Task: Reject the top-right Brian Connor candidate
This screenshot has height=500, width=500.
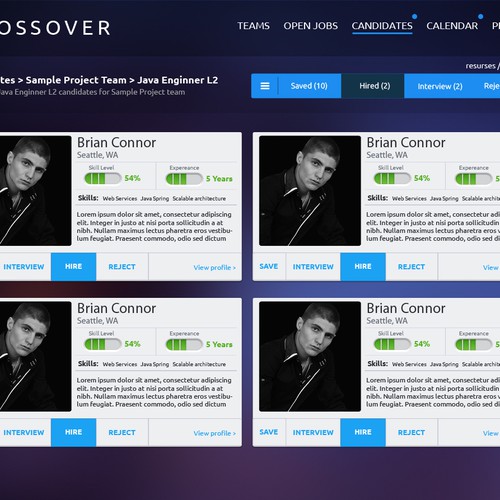Action: coord(411,267)
